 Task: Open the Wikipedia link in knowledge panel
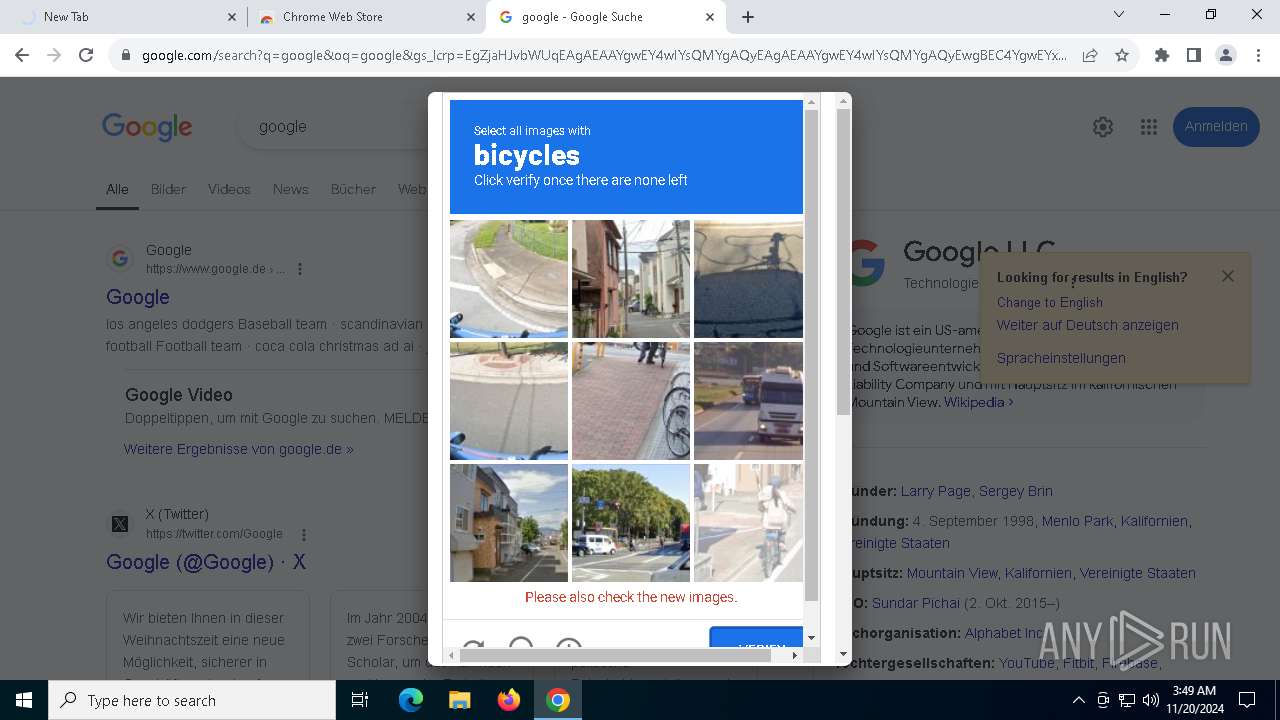click(x=979, y=402)
